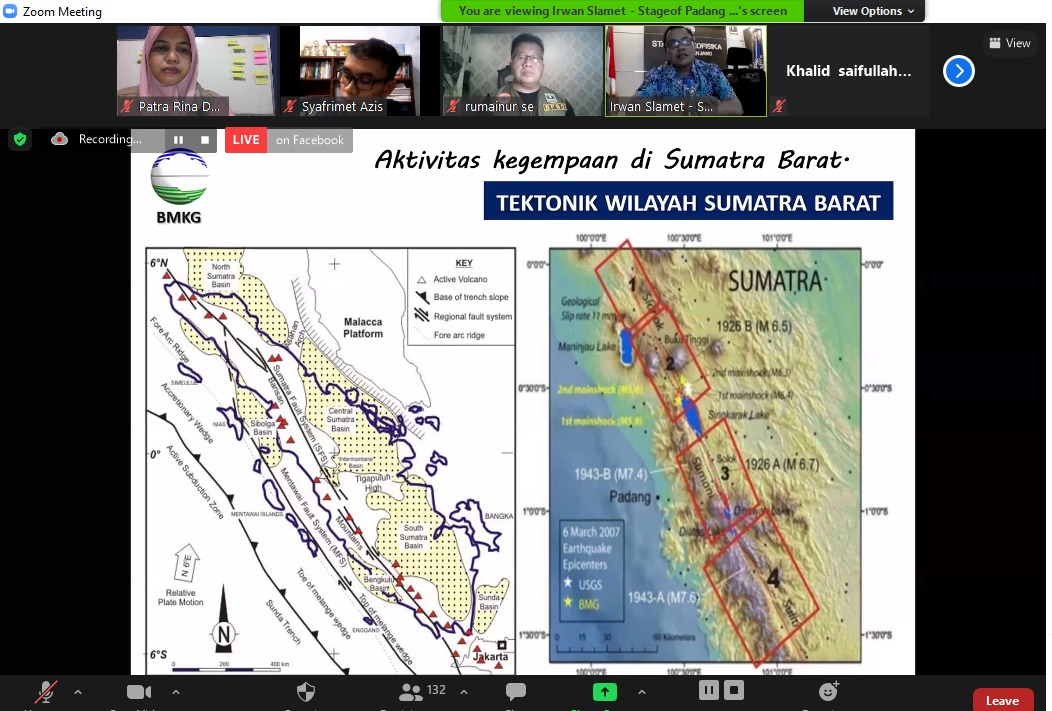The width and height of the screenshot is (1052, 711).
Task: Open the Security shield menu
Action: (306, 692)
